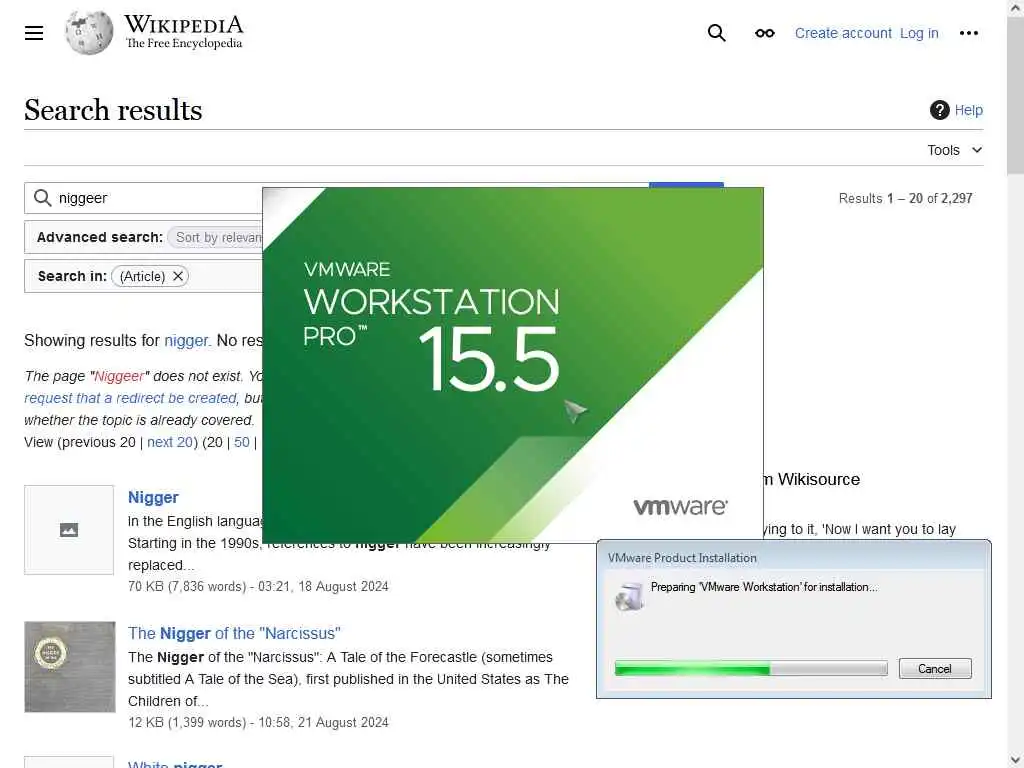Click the Wikipedia wordmark text
Image resolution: width=1024 pixels, height=768 pixels.
[x=184, y=32]
